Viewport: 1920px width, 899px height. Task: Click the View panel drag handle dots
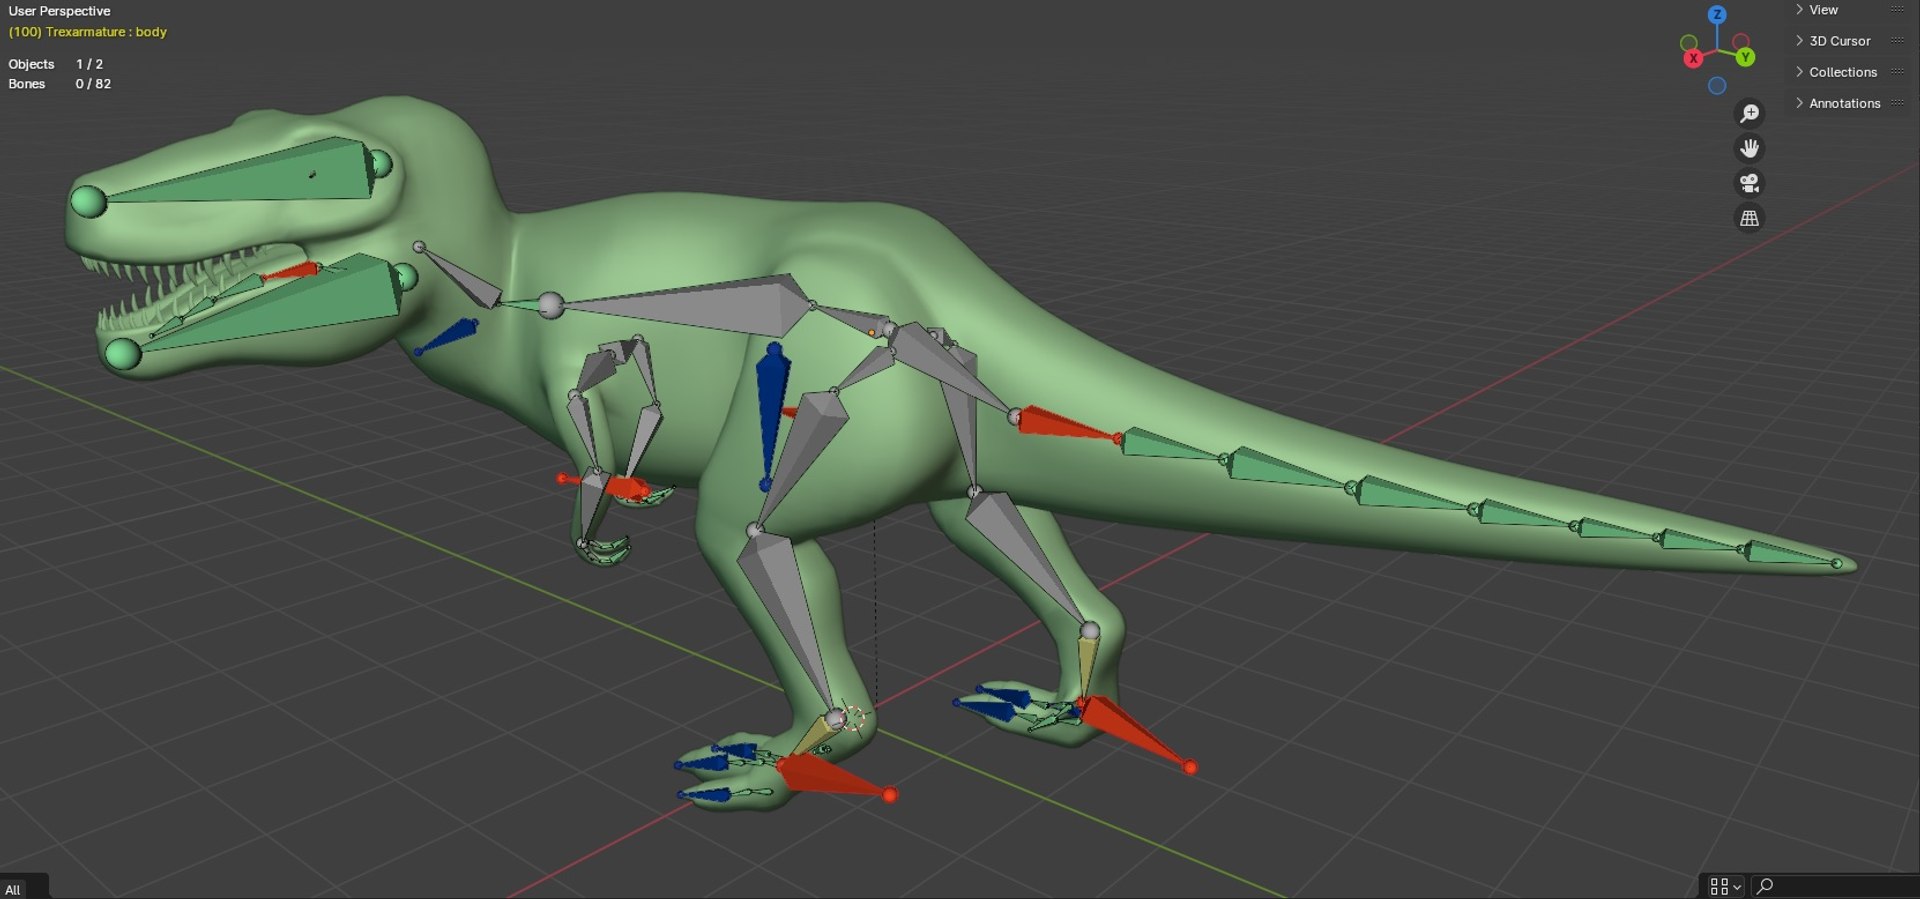1897,10
